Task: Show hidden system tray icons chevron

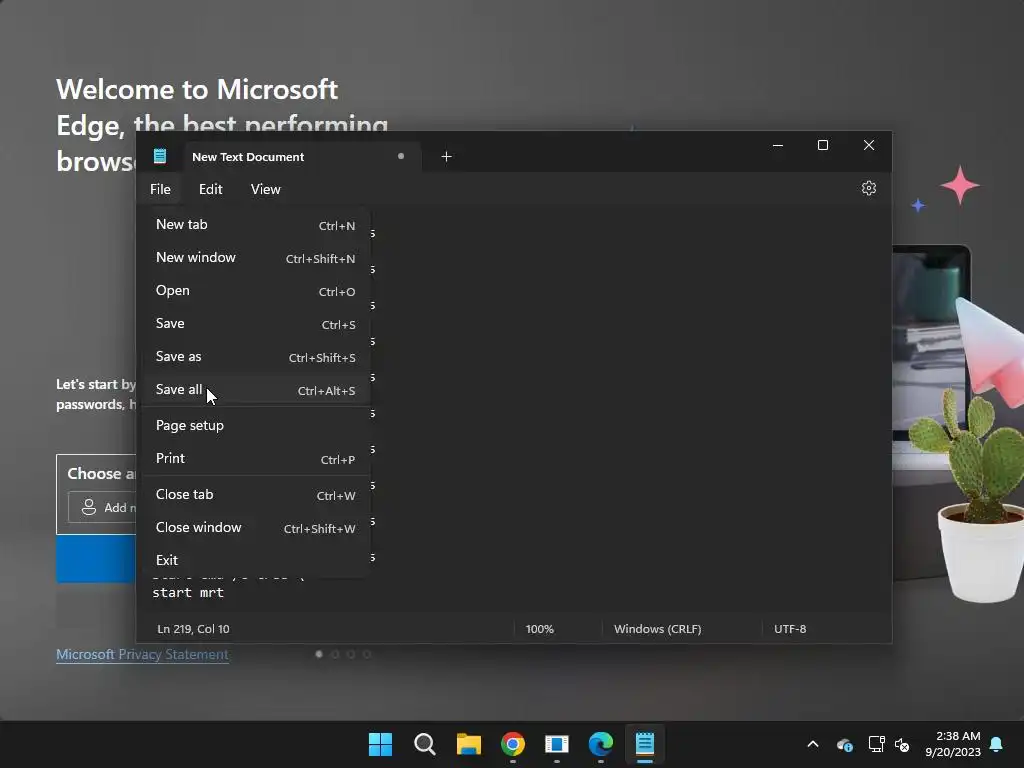Action: click(x=812, y=744)
